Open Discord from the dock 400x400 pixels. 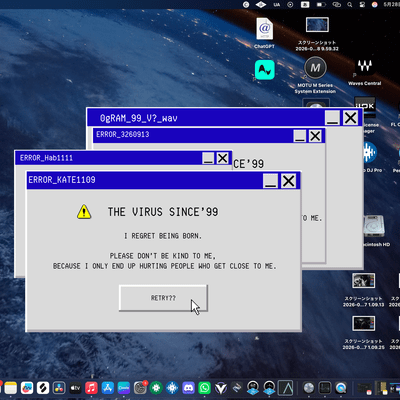click(x=188, y=388)
